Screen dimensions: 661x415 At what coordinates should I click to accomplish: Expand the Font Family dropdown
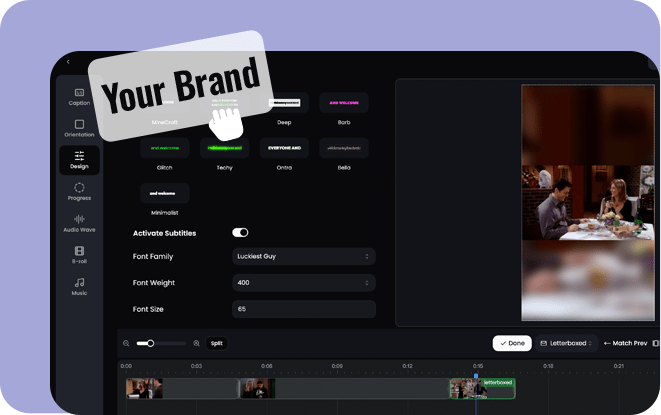point(303,257)
